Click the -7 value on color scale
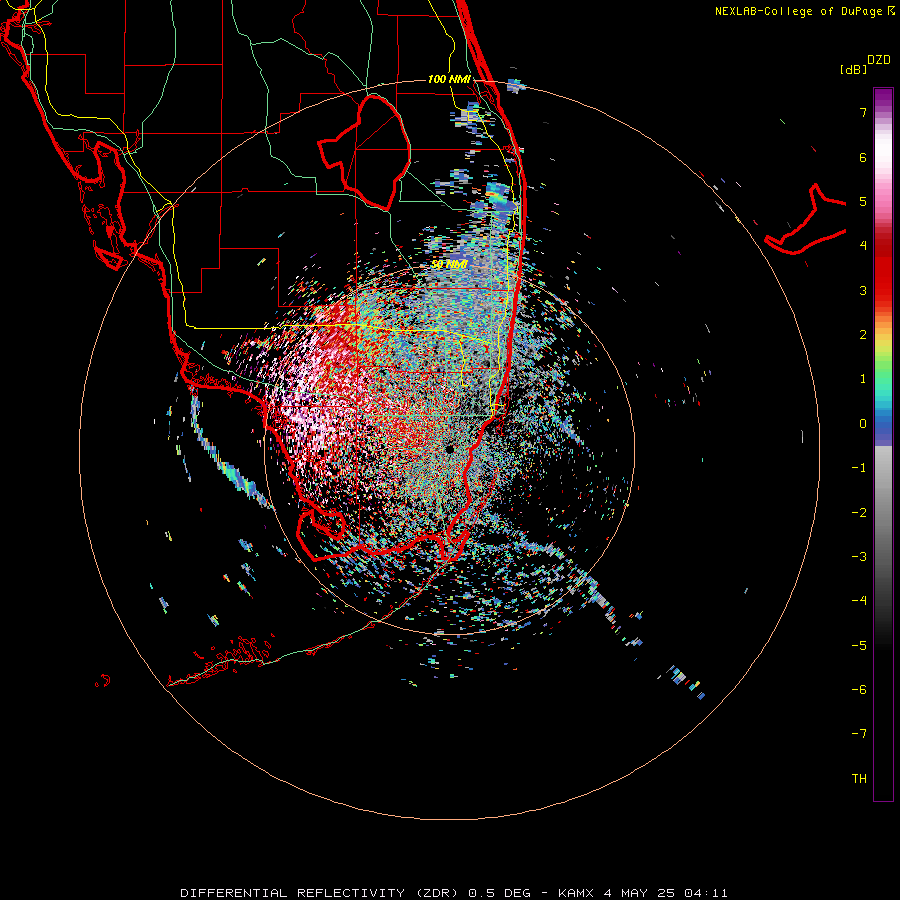Image resolution: width=900 pixels, height=900 pixels. coord(859,734)
